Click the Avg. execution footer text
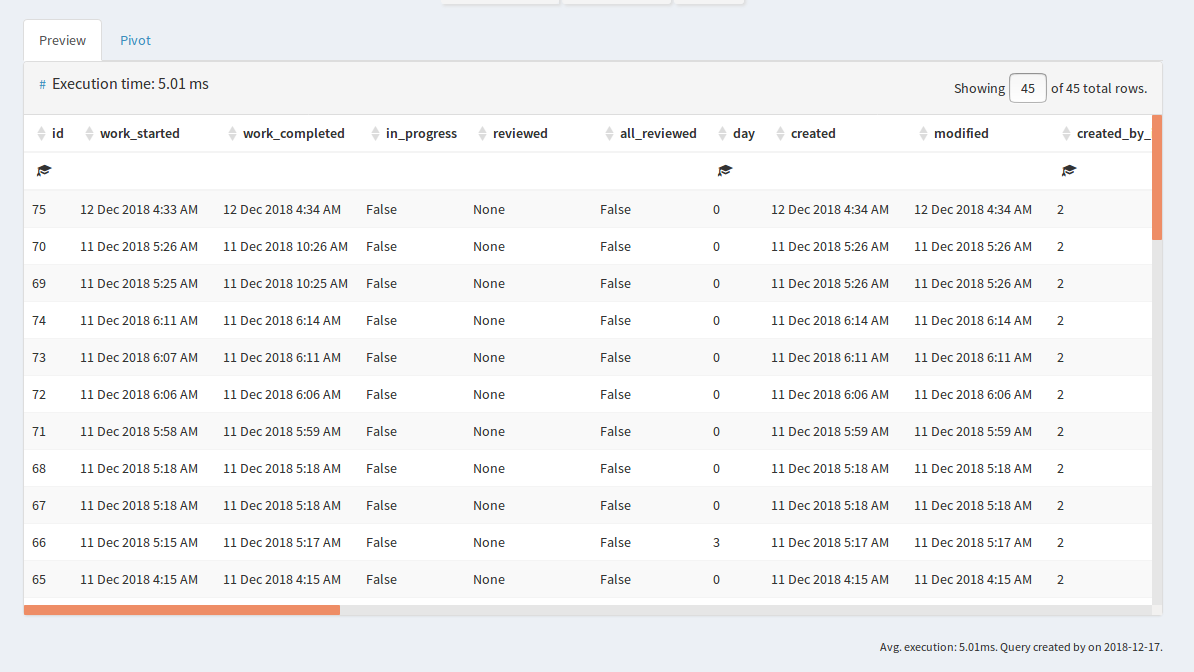Screen dimensions: 1194x672 (1021, 647)
